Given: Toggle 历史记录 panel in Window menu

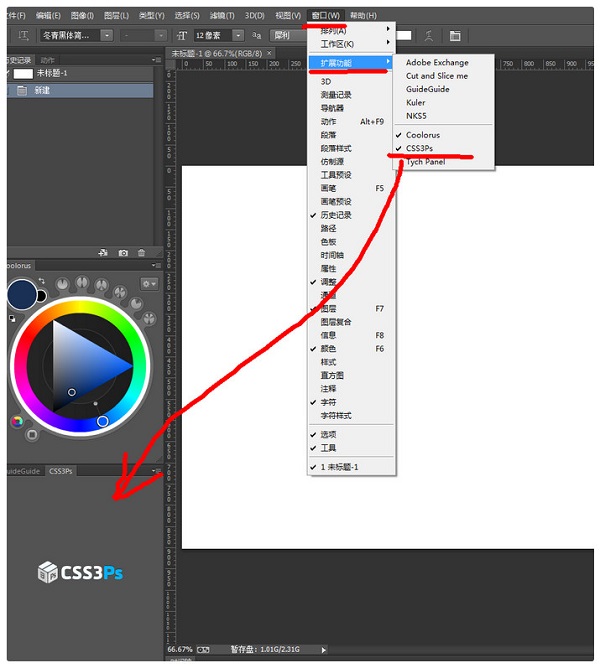Looking at the screenshot, I should coord(350,215).
